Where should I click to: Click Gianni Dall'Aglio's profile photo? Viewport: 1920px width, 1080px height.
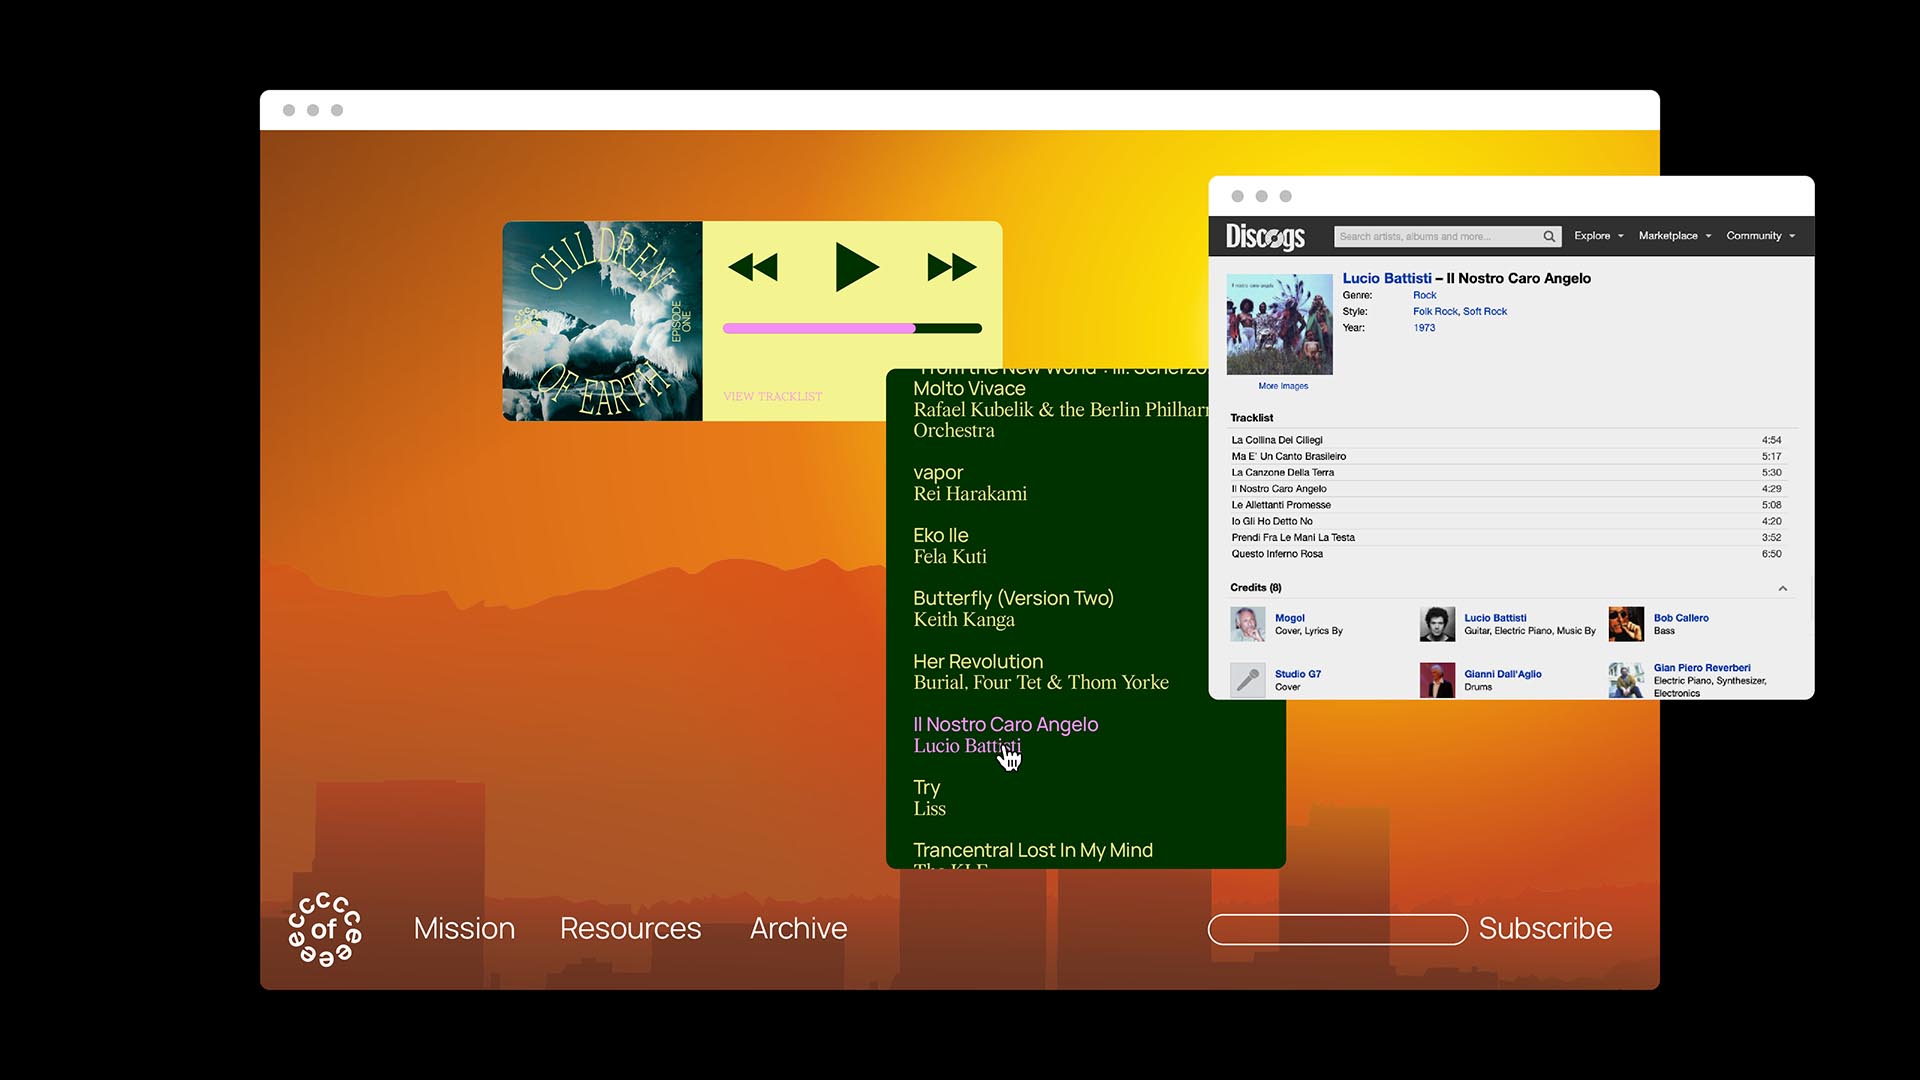[x=1437, y=680]
